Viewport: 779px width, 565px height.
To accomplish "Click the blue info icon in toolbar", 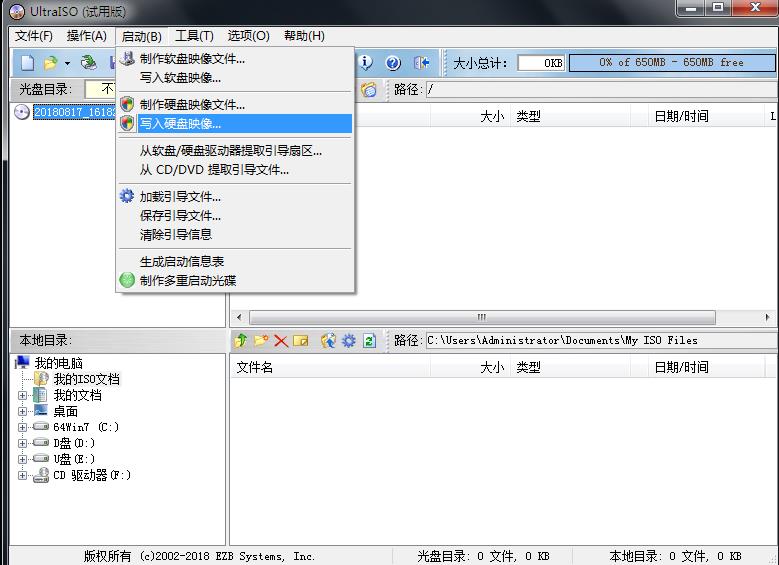I will pos(366,63).
